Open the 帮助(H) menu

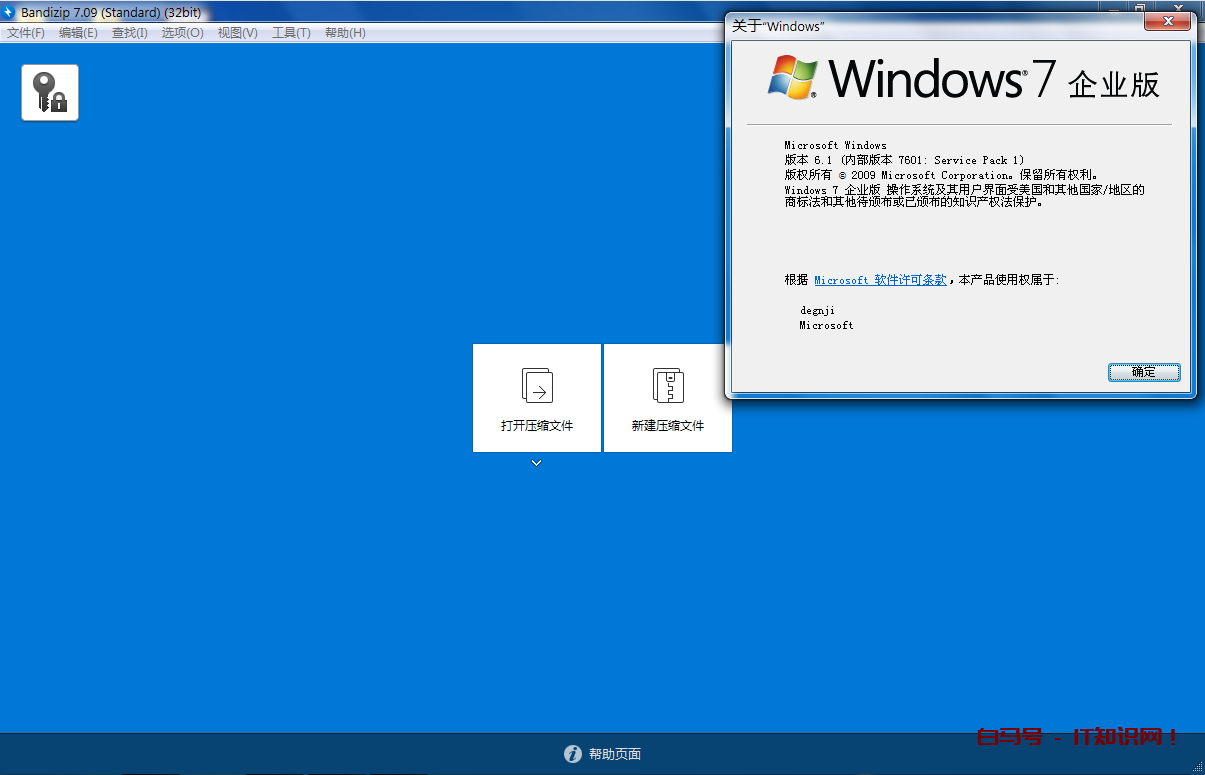(x=345, y=33)
